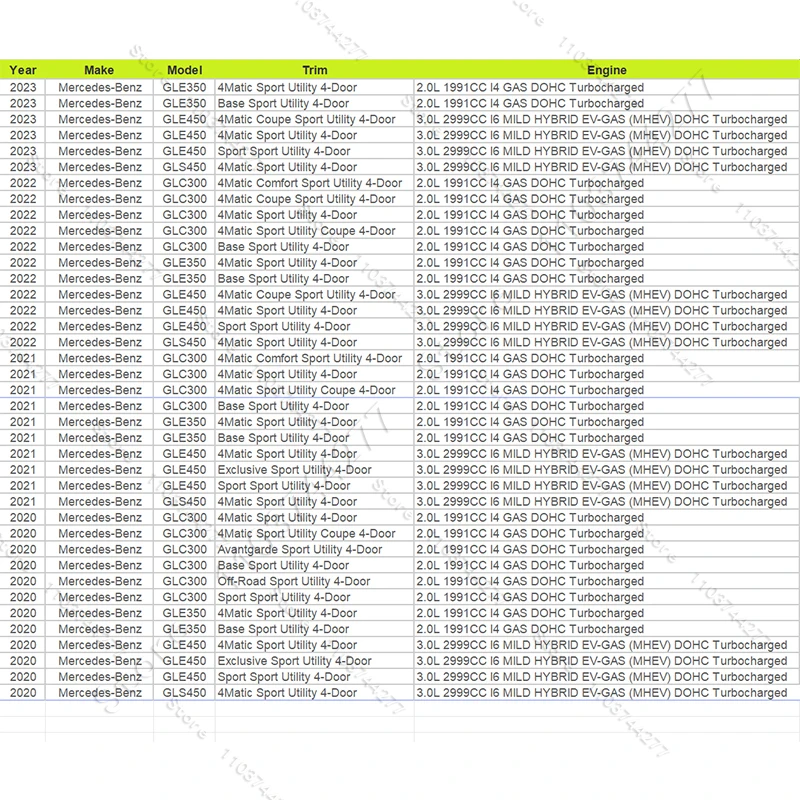This screenshot has width=800, height=800.
Task: Click the Trim column header
Action: tap(314, 70)
